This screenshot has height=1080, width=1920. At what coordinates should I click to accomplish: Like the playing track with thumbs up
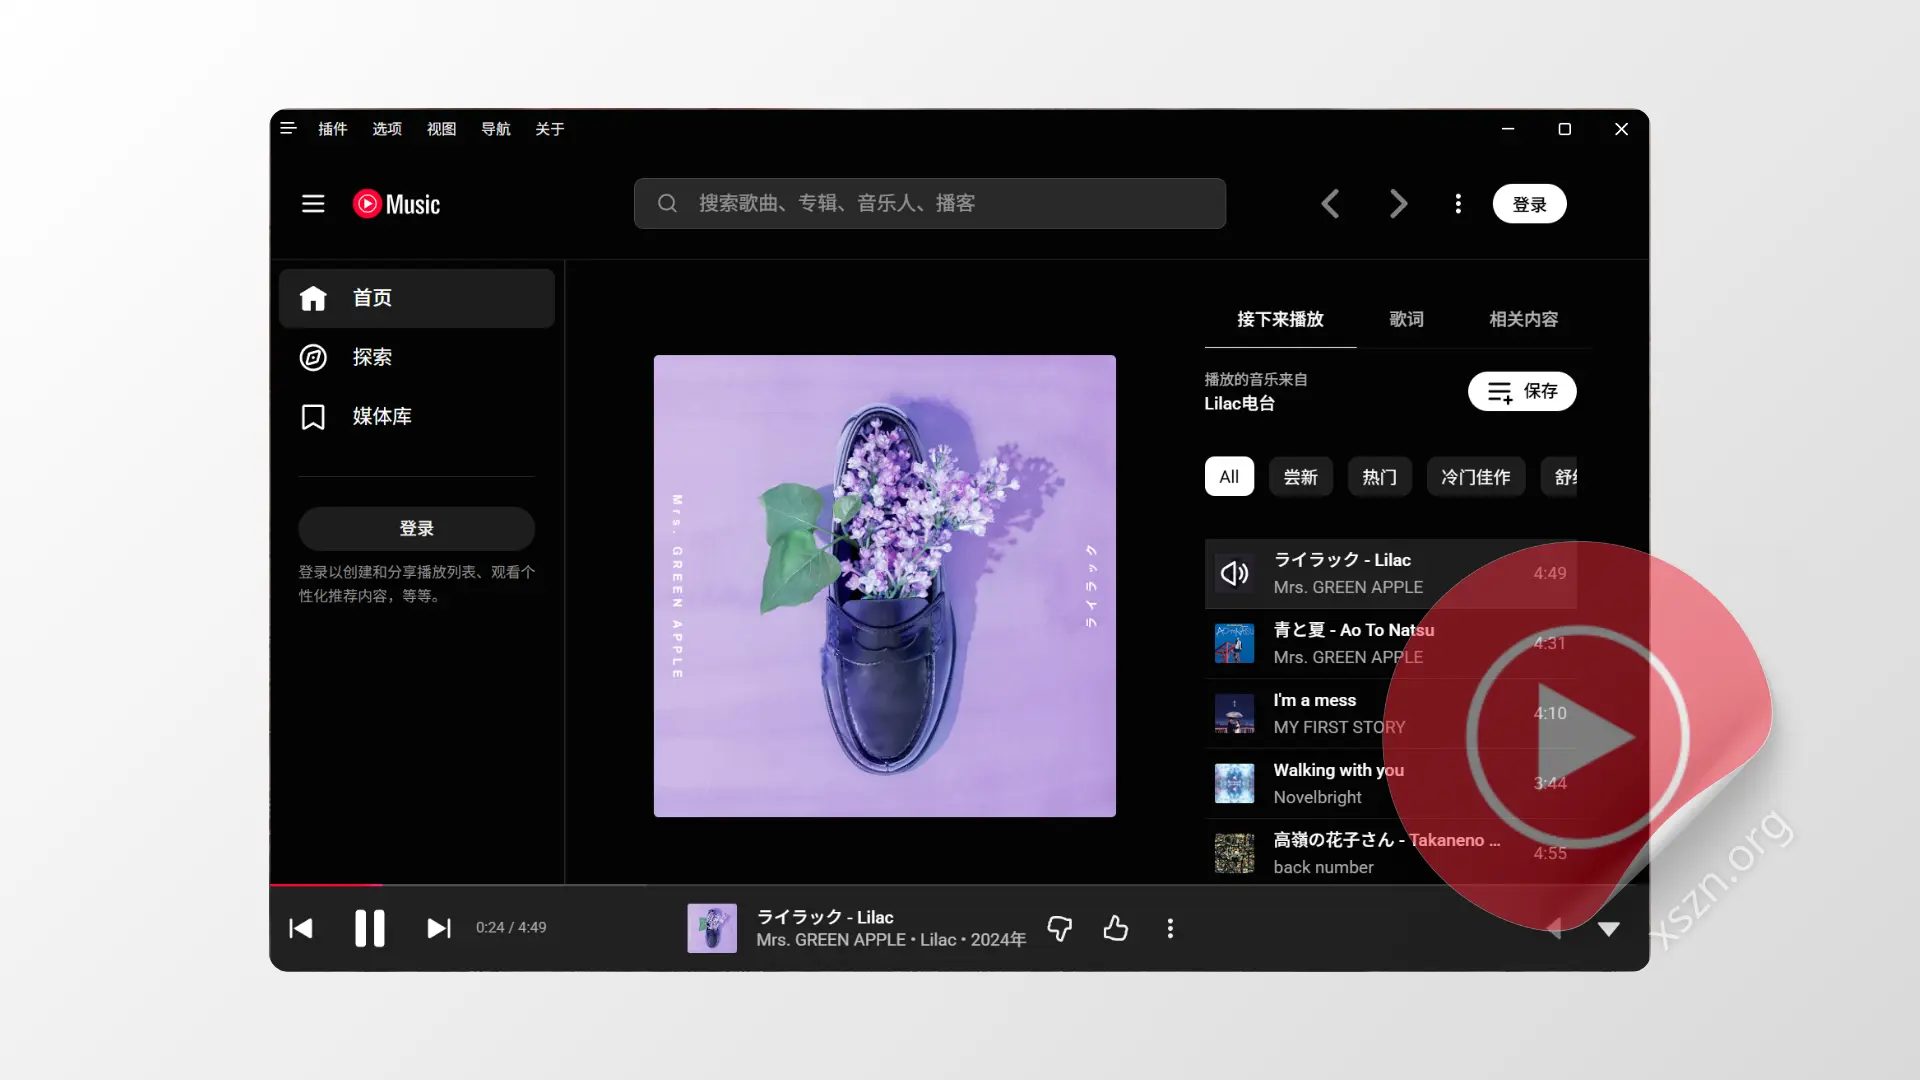1116,928
